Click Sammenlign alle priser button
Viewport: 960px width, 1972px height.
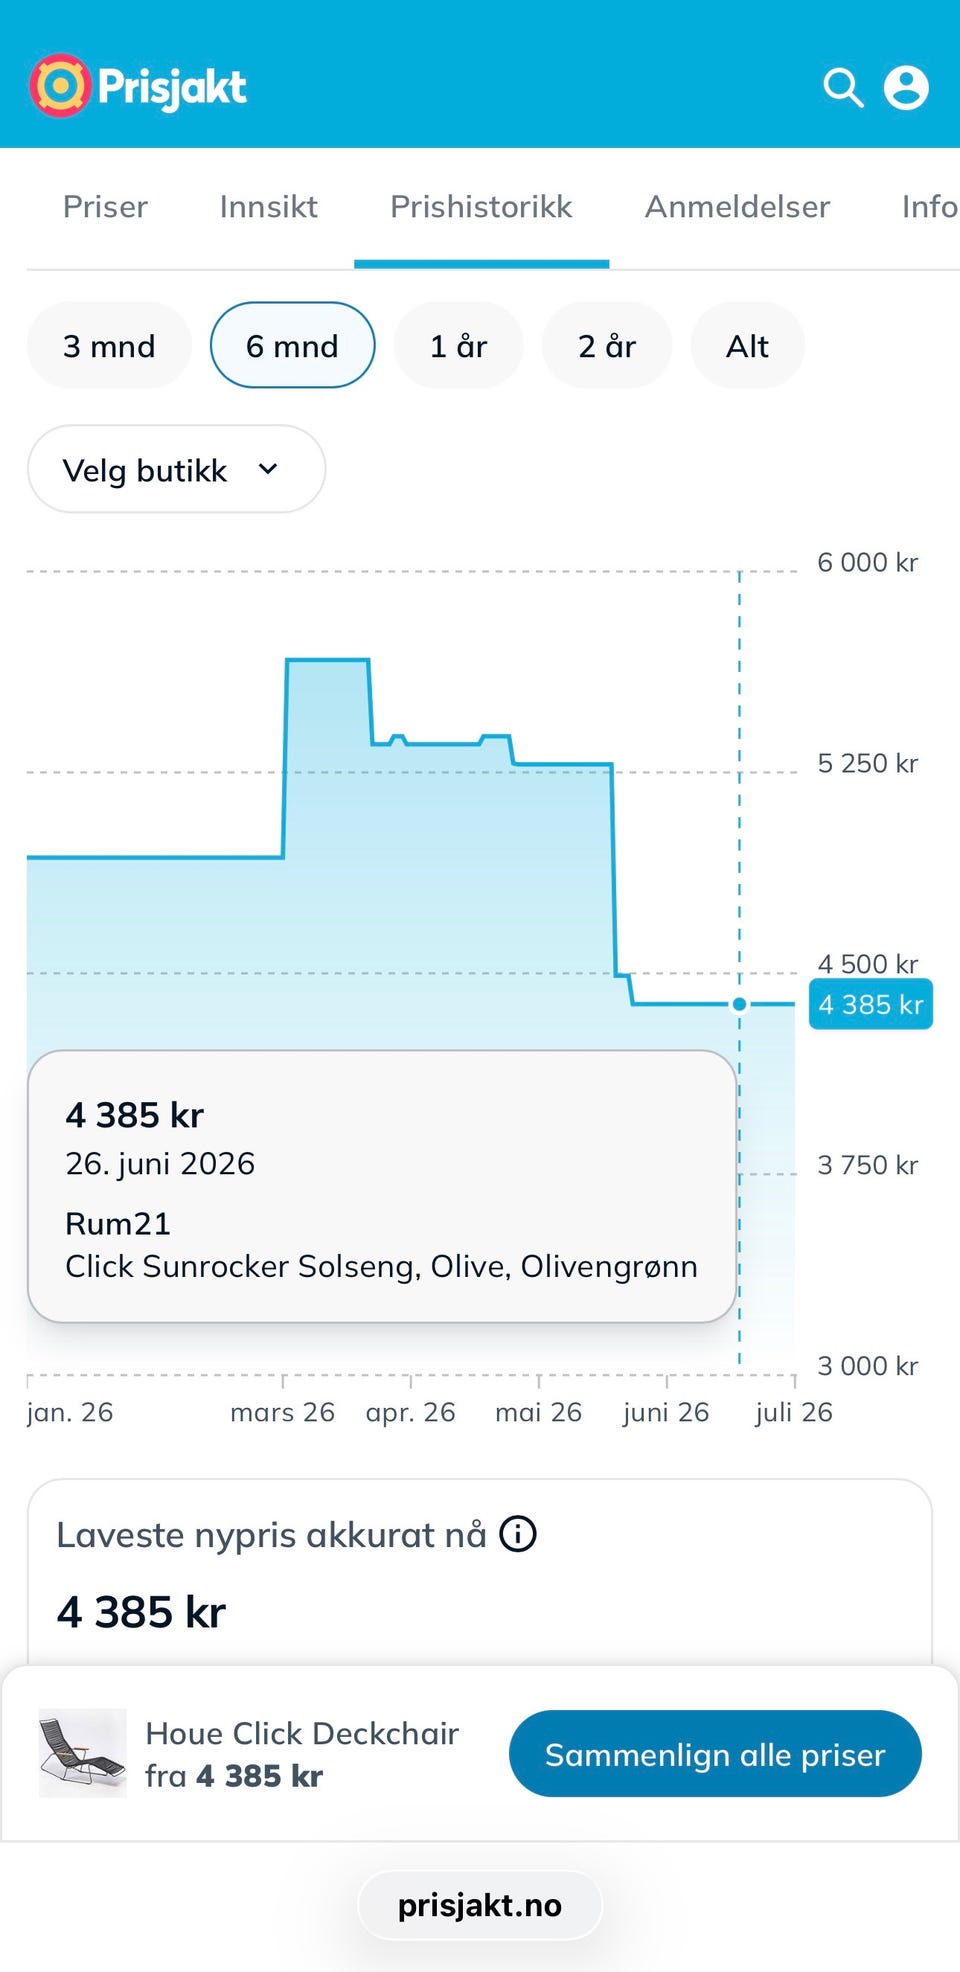[x=715, y=1754]
